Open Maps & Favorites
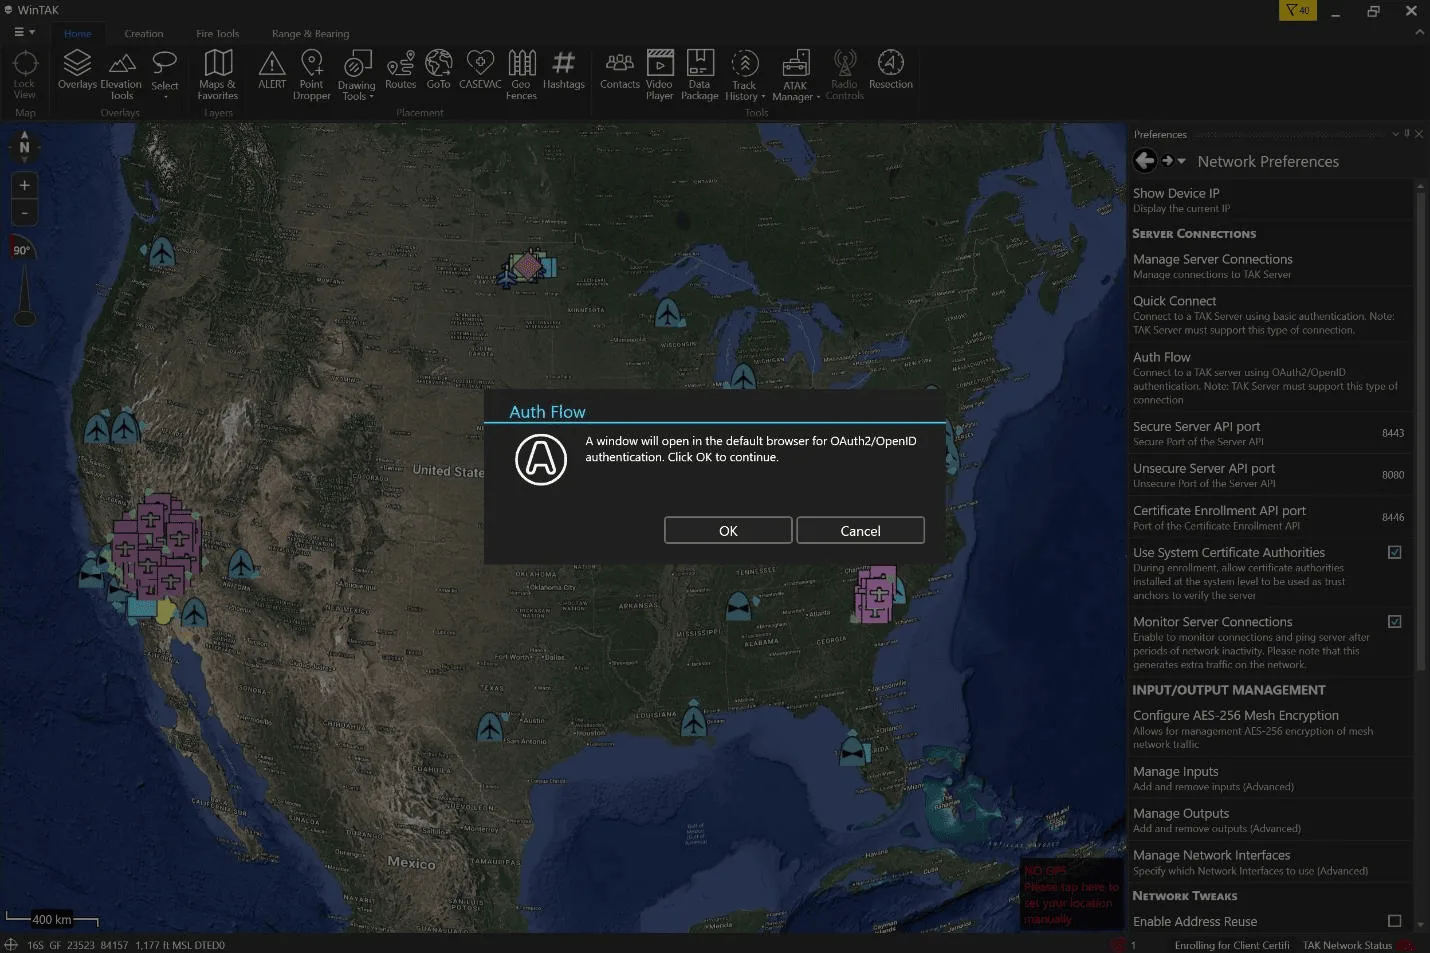The image size is (1430, 953). (x=218, y=75)
